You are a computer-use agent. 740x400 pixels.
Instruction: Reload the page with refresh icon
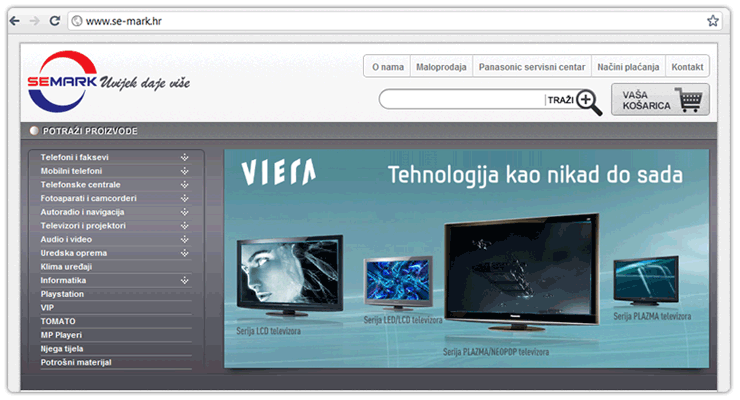[55, 21]
